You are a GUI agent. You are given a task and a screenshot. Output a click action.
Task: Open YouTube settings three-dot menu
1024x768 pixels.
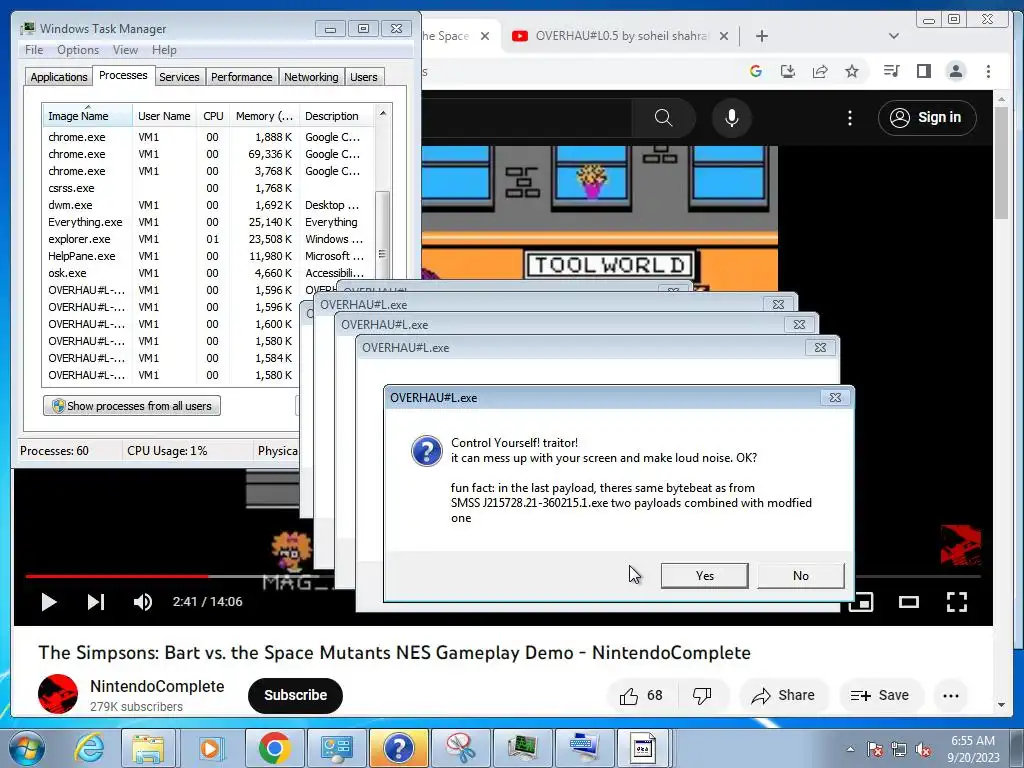coord(849,118)
